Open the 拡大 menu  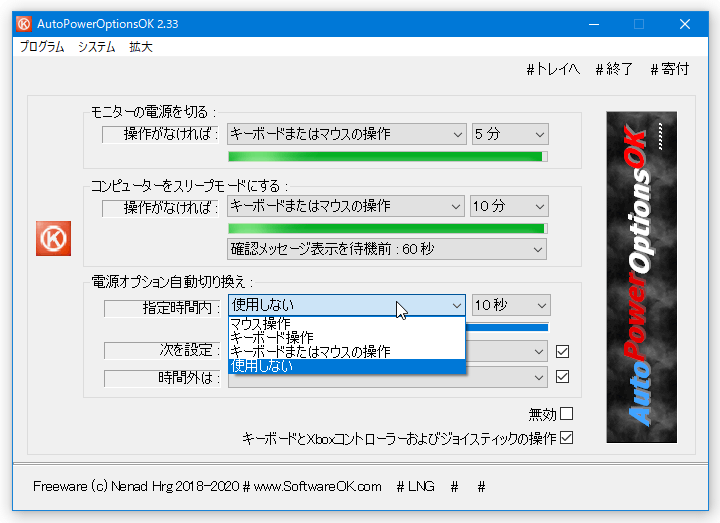pyautogui.click(x=141, y=47)
